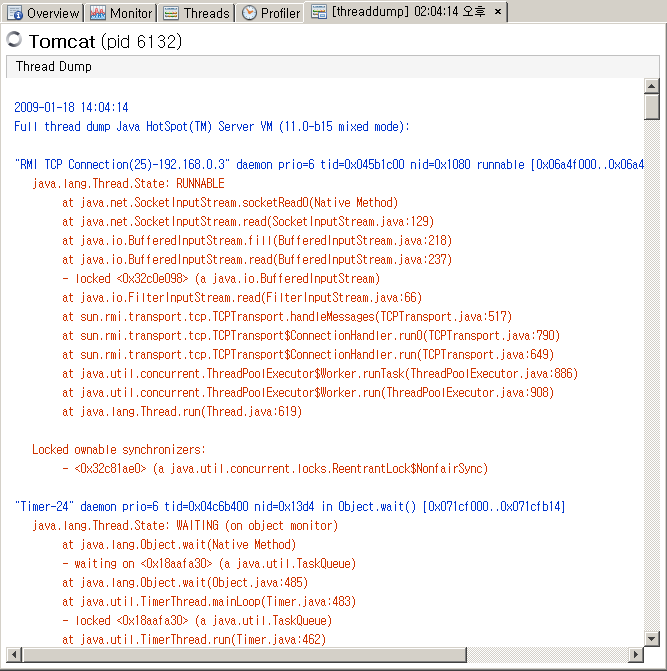Click vertical scrollbar up arrow
667x671 pixels.
(x=651, y=86)
